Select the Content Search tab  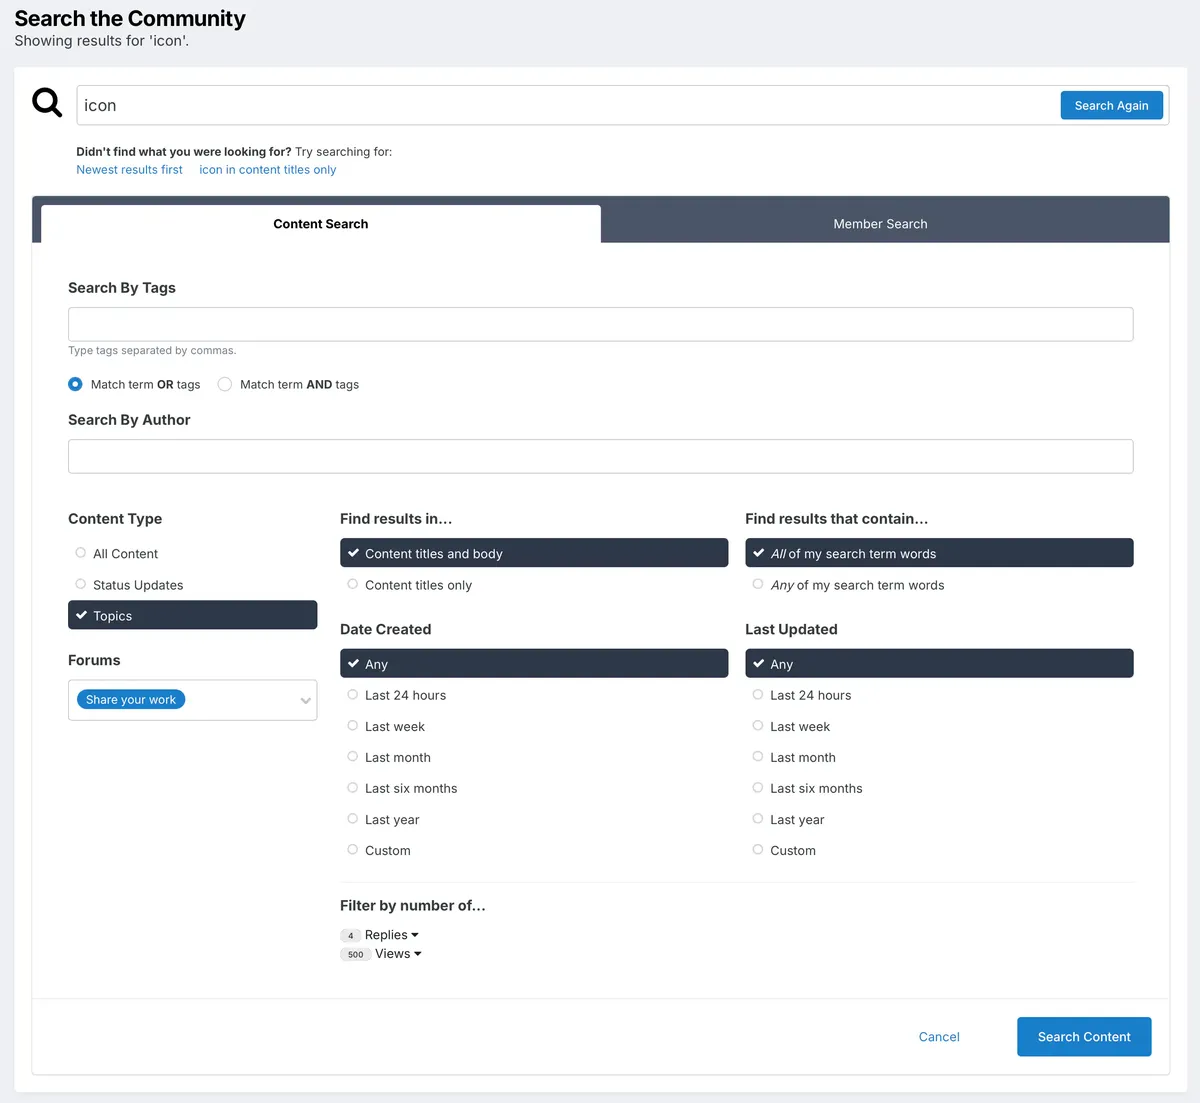pyautogui.click(x=320, y=224)
